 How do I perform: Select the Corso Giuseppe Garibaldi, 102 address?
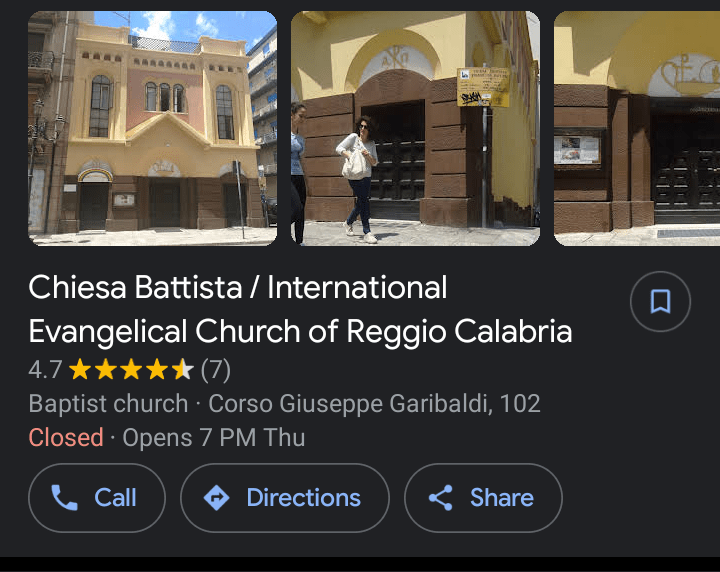point(374,404)
